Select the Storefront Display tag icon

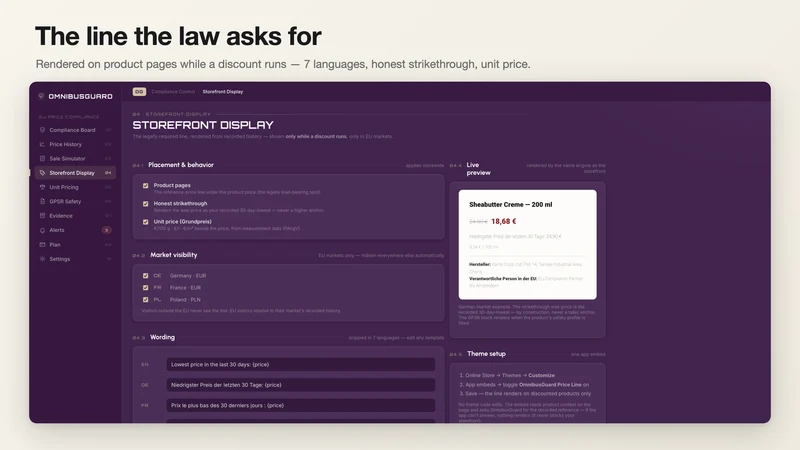(x=42, y=172)
